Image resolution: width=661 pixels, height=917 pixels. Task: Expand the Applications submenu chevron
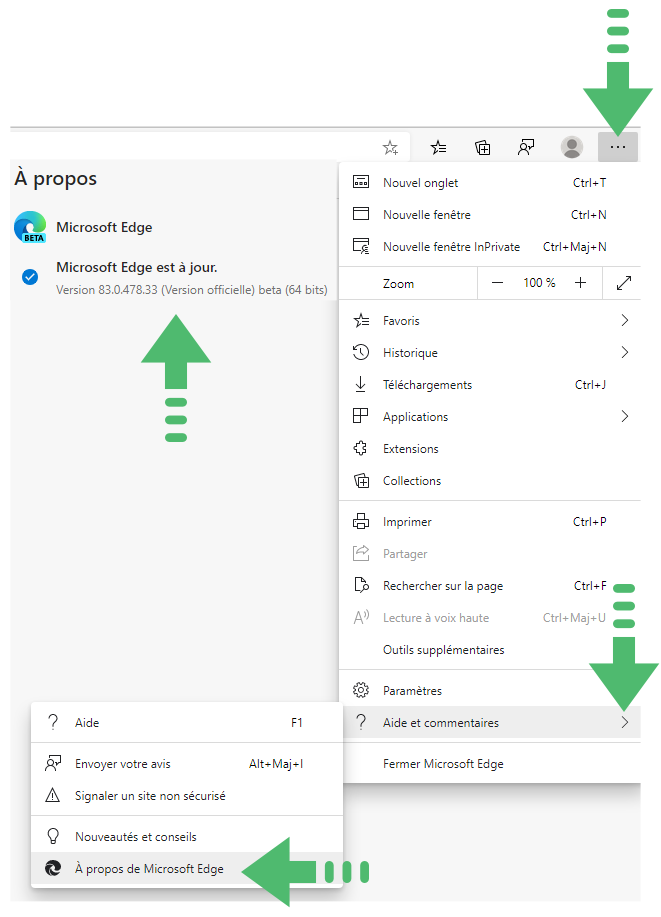624,416
